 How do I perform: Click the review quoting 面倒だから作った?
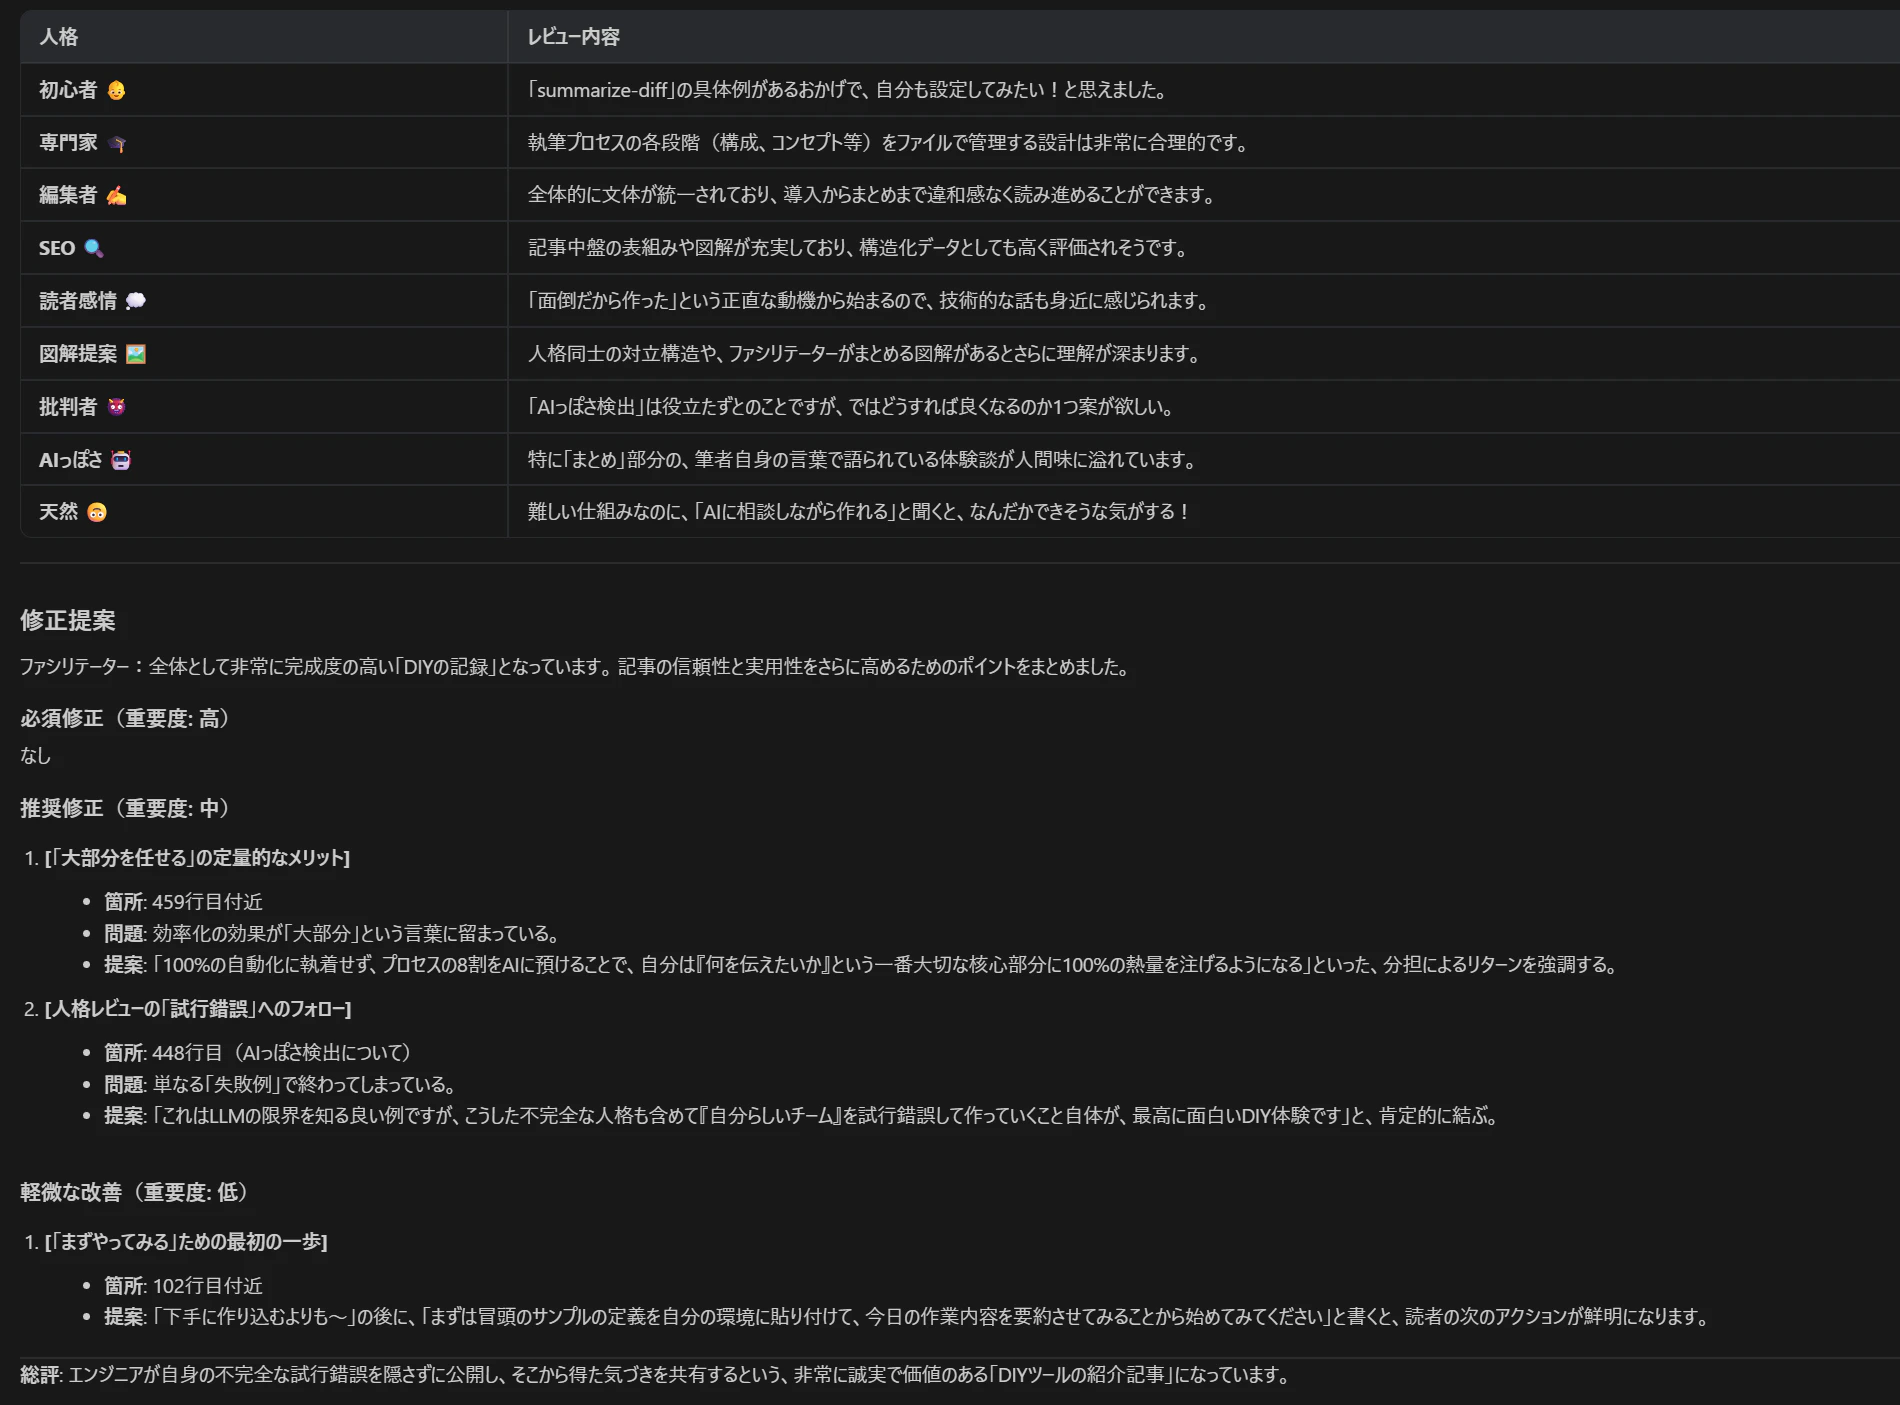pyautogui.click(x=868, y=301)
